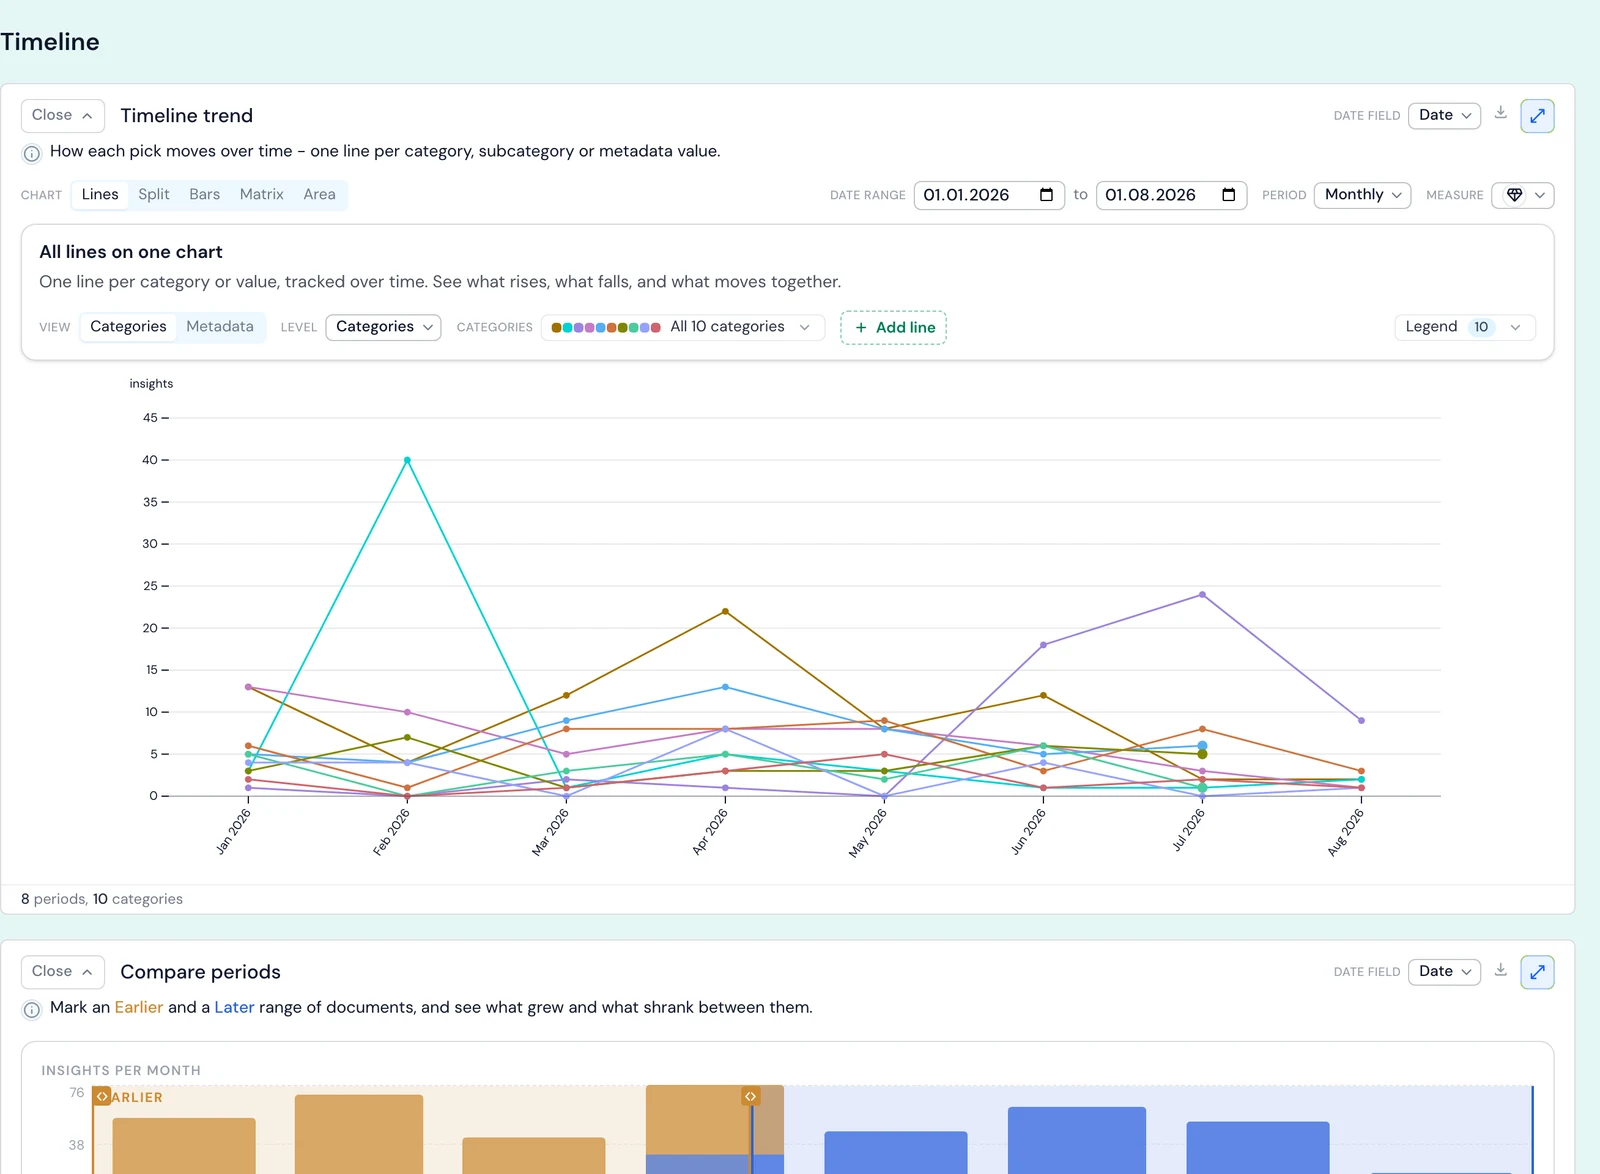
Task: Select the Lines chart tab
Action: (100, 195)
